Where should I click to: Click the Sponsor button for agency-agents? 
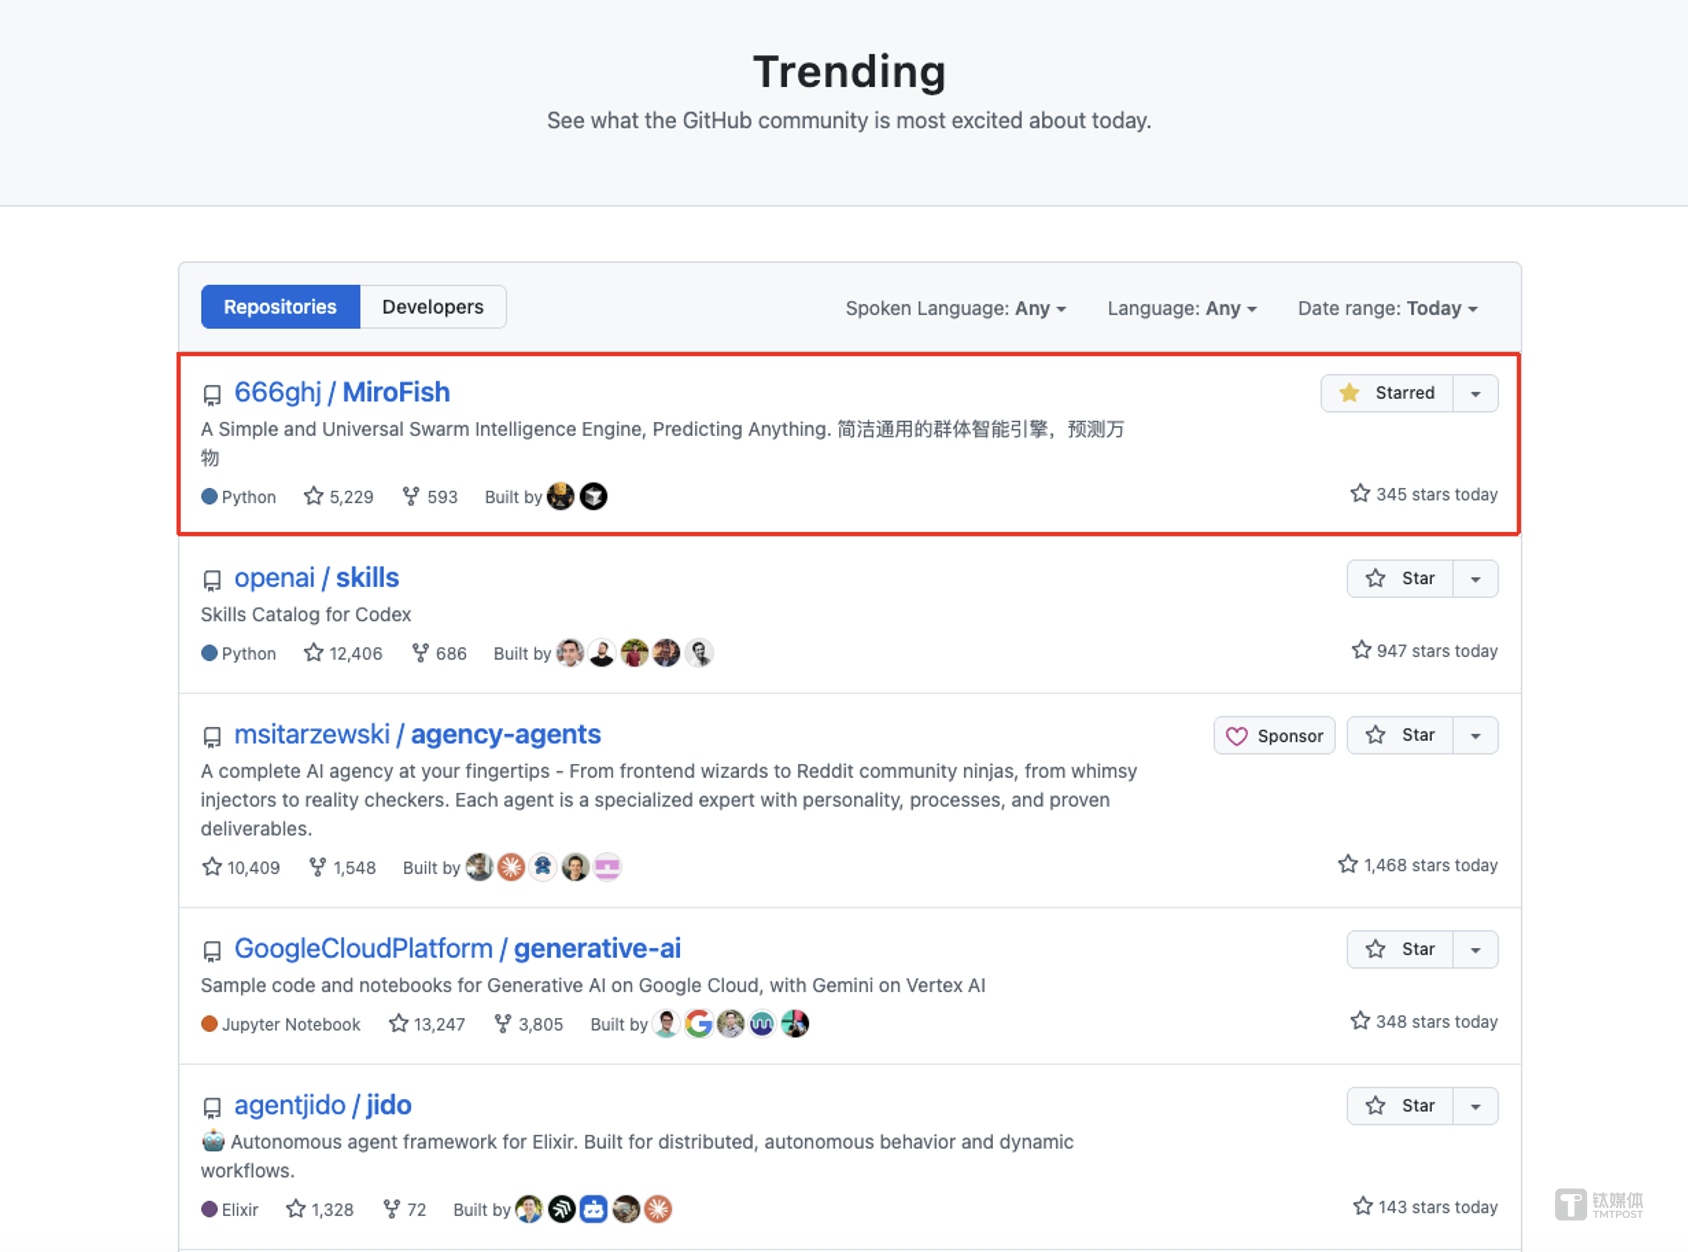1274,735
